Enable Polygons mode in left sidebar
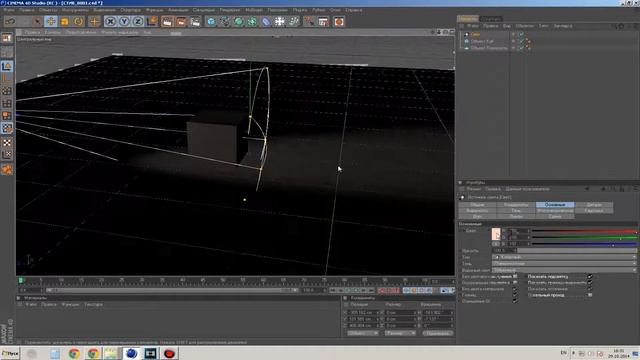The width and height of the screenshot is (640, 360). coord(7,116)
